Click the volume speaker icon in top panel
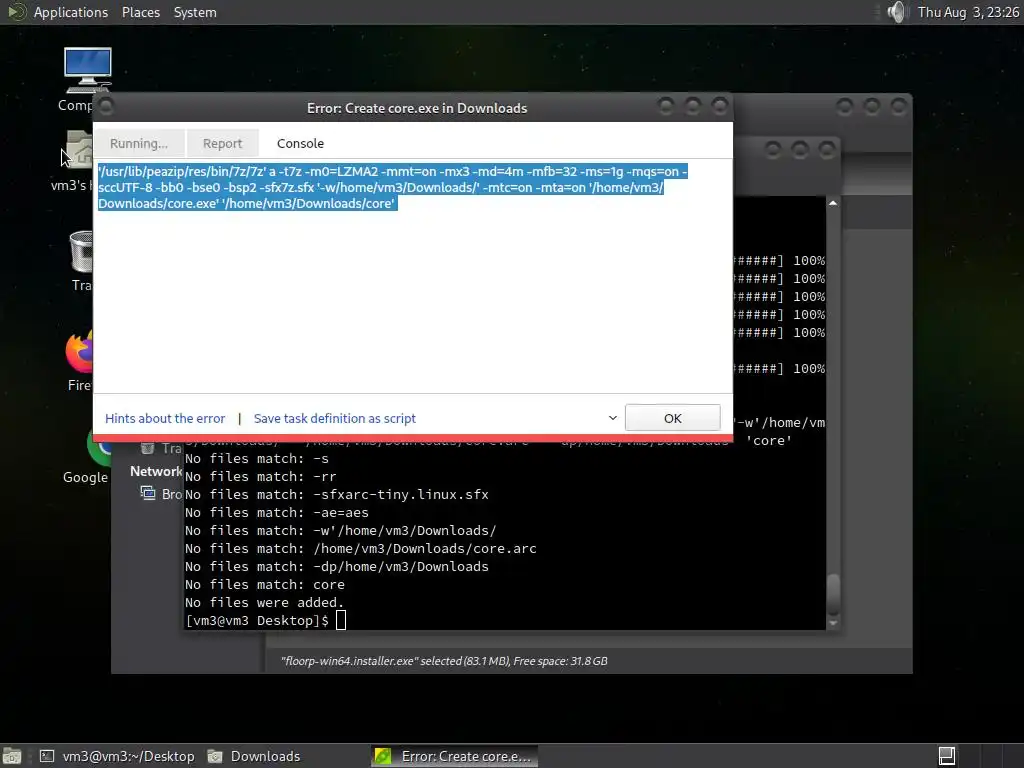The height and width of the screenshot is (768, 1024). 897,12
